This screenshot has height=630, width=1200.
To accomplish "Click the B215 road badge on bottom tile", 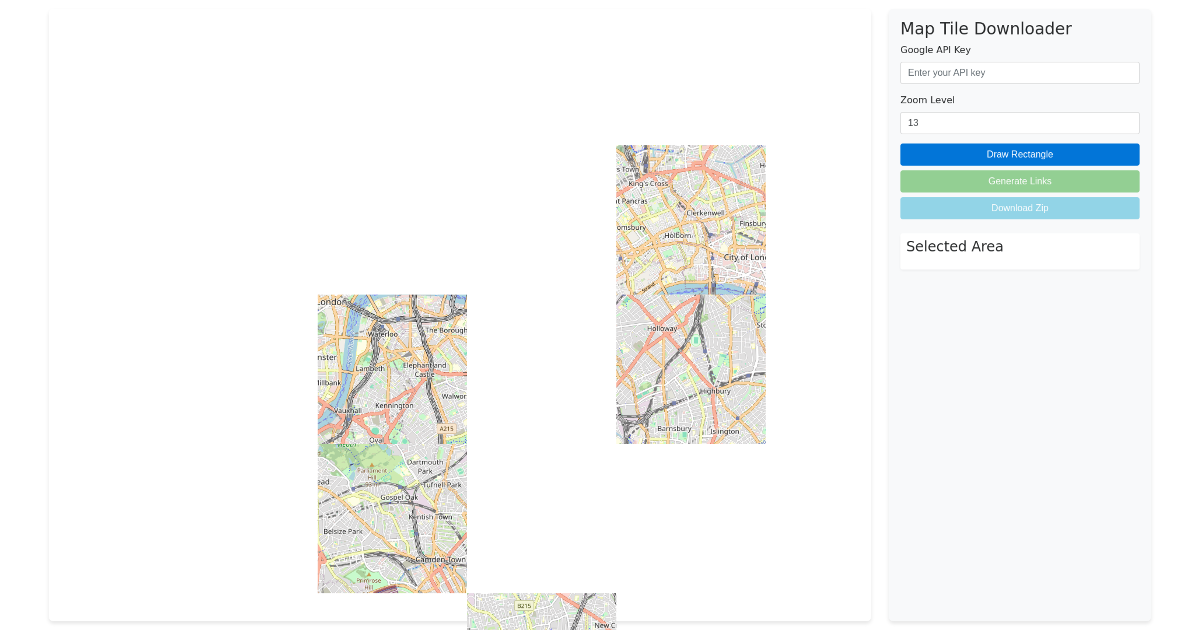I will pyautogui.click(x=524, y=606).
